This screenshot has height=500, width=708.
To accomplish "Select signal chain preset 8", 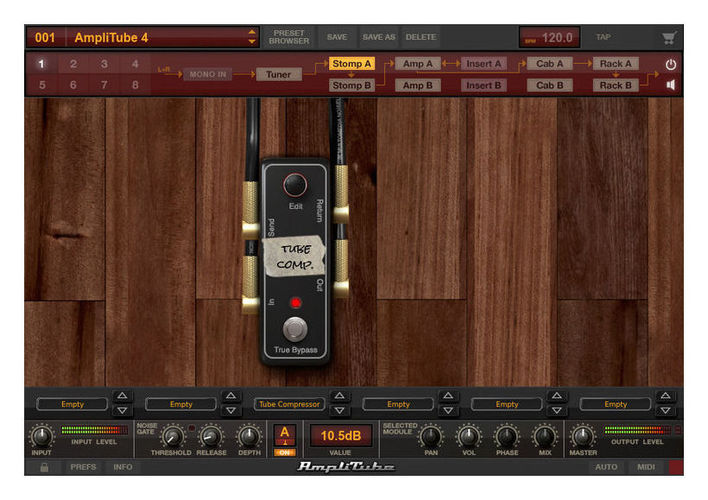I will click(x=135, y=85).
